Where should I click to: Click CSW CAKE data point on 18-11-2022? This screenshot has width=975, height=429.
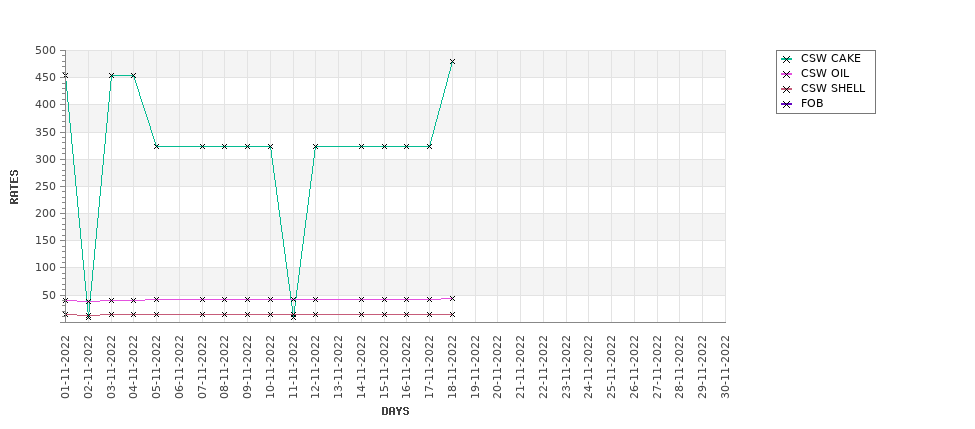point(452,62)
